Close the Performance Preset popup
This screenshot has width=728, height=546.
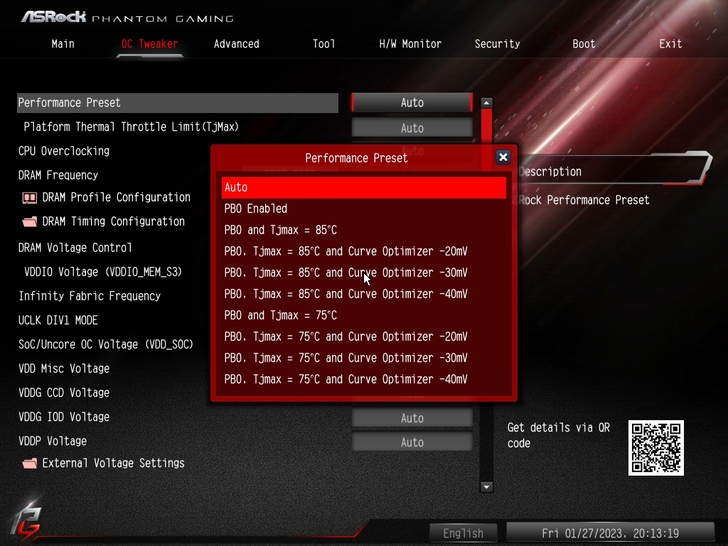(x=503, y=157)
